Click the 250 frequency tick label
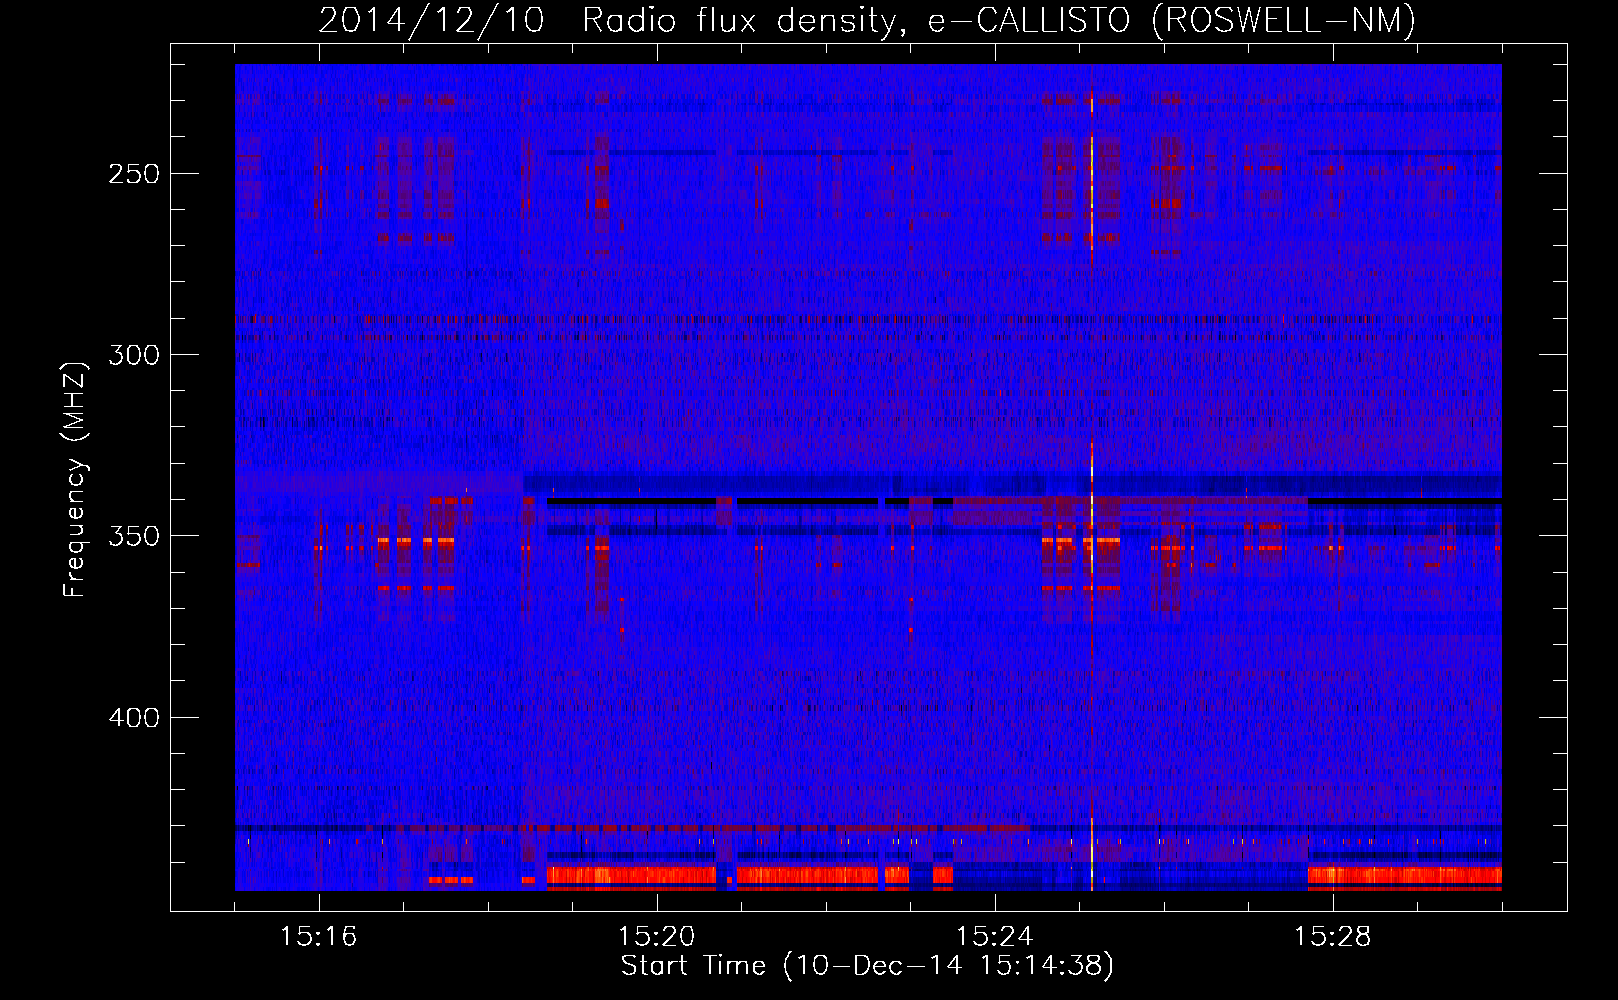This screenshot has width=1618, height=1000. (134, 174)
